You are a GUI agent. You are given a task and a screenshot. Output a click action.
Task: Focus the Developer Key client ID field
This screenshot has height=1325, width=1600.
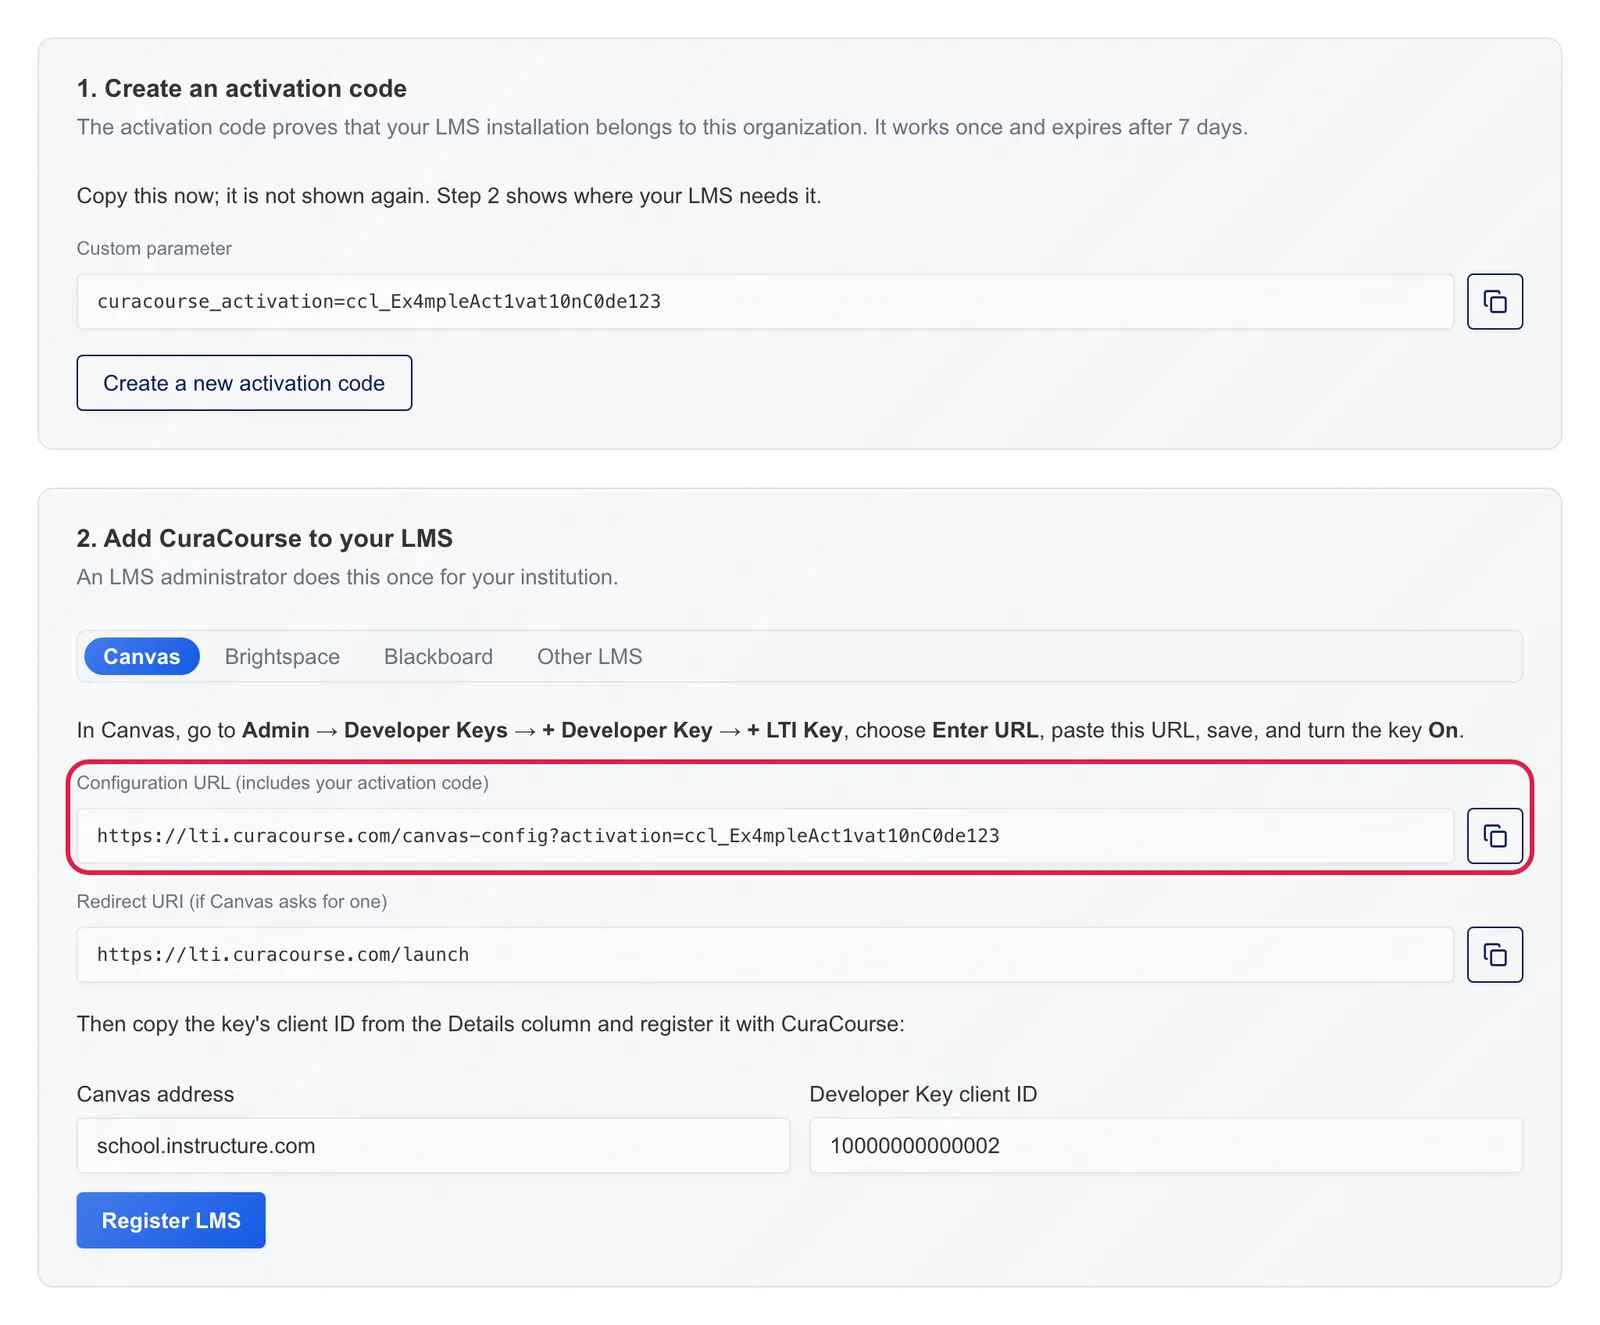coord(1166,1146)
